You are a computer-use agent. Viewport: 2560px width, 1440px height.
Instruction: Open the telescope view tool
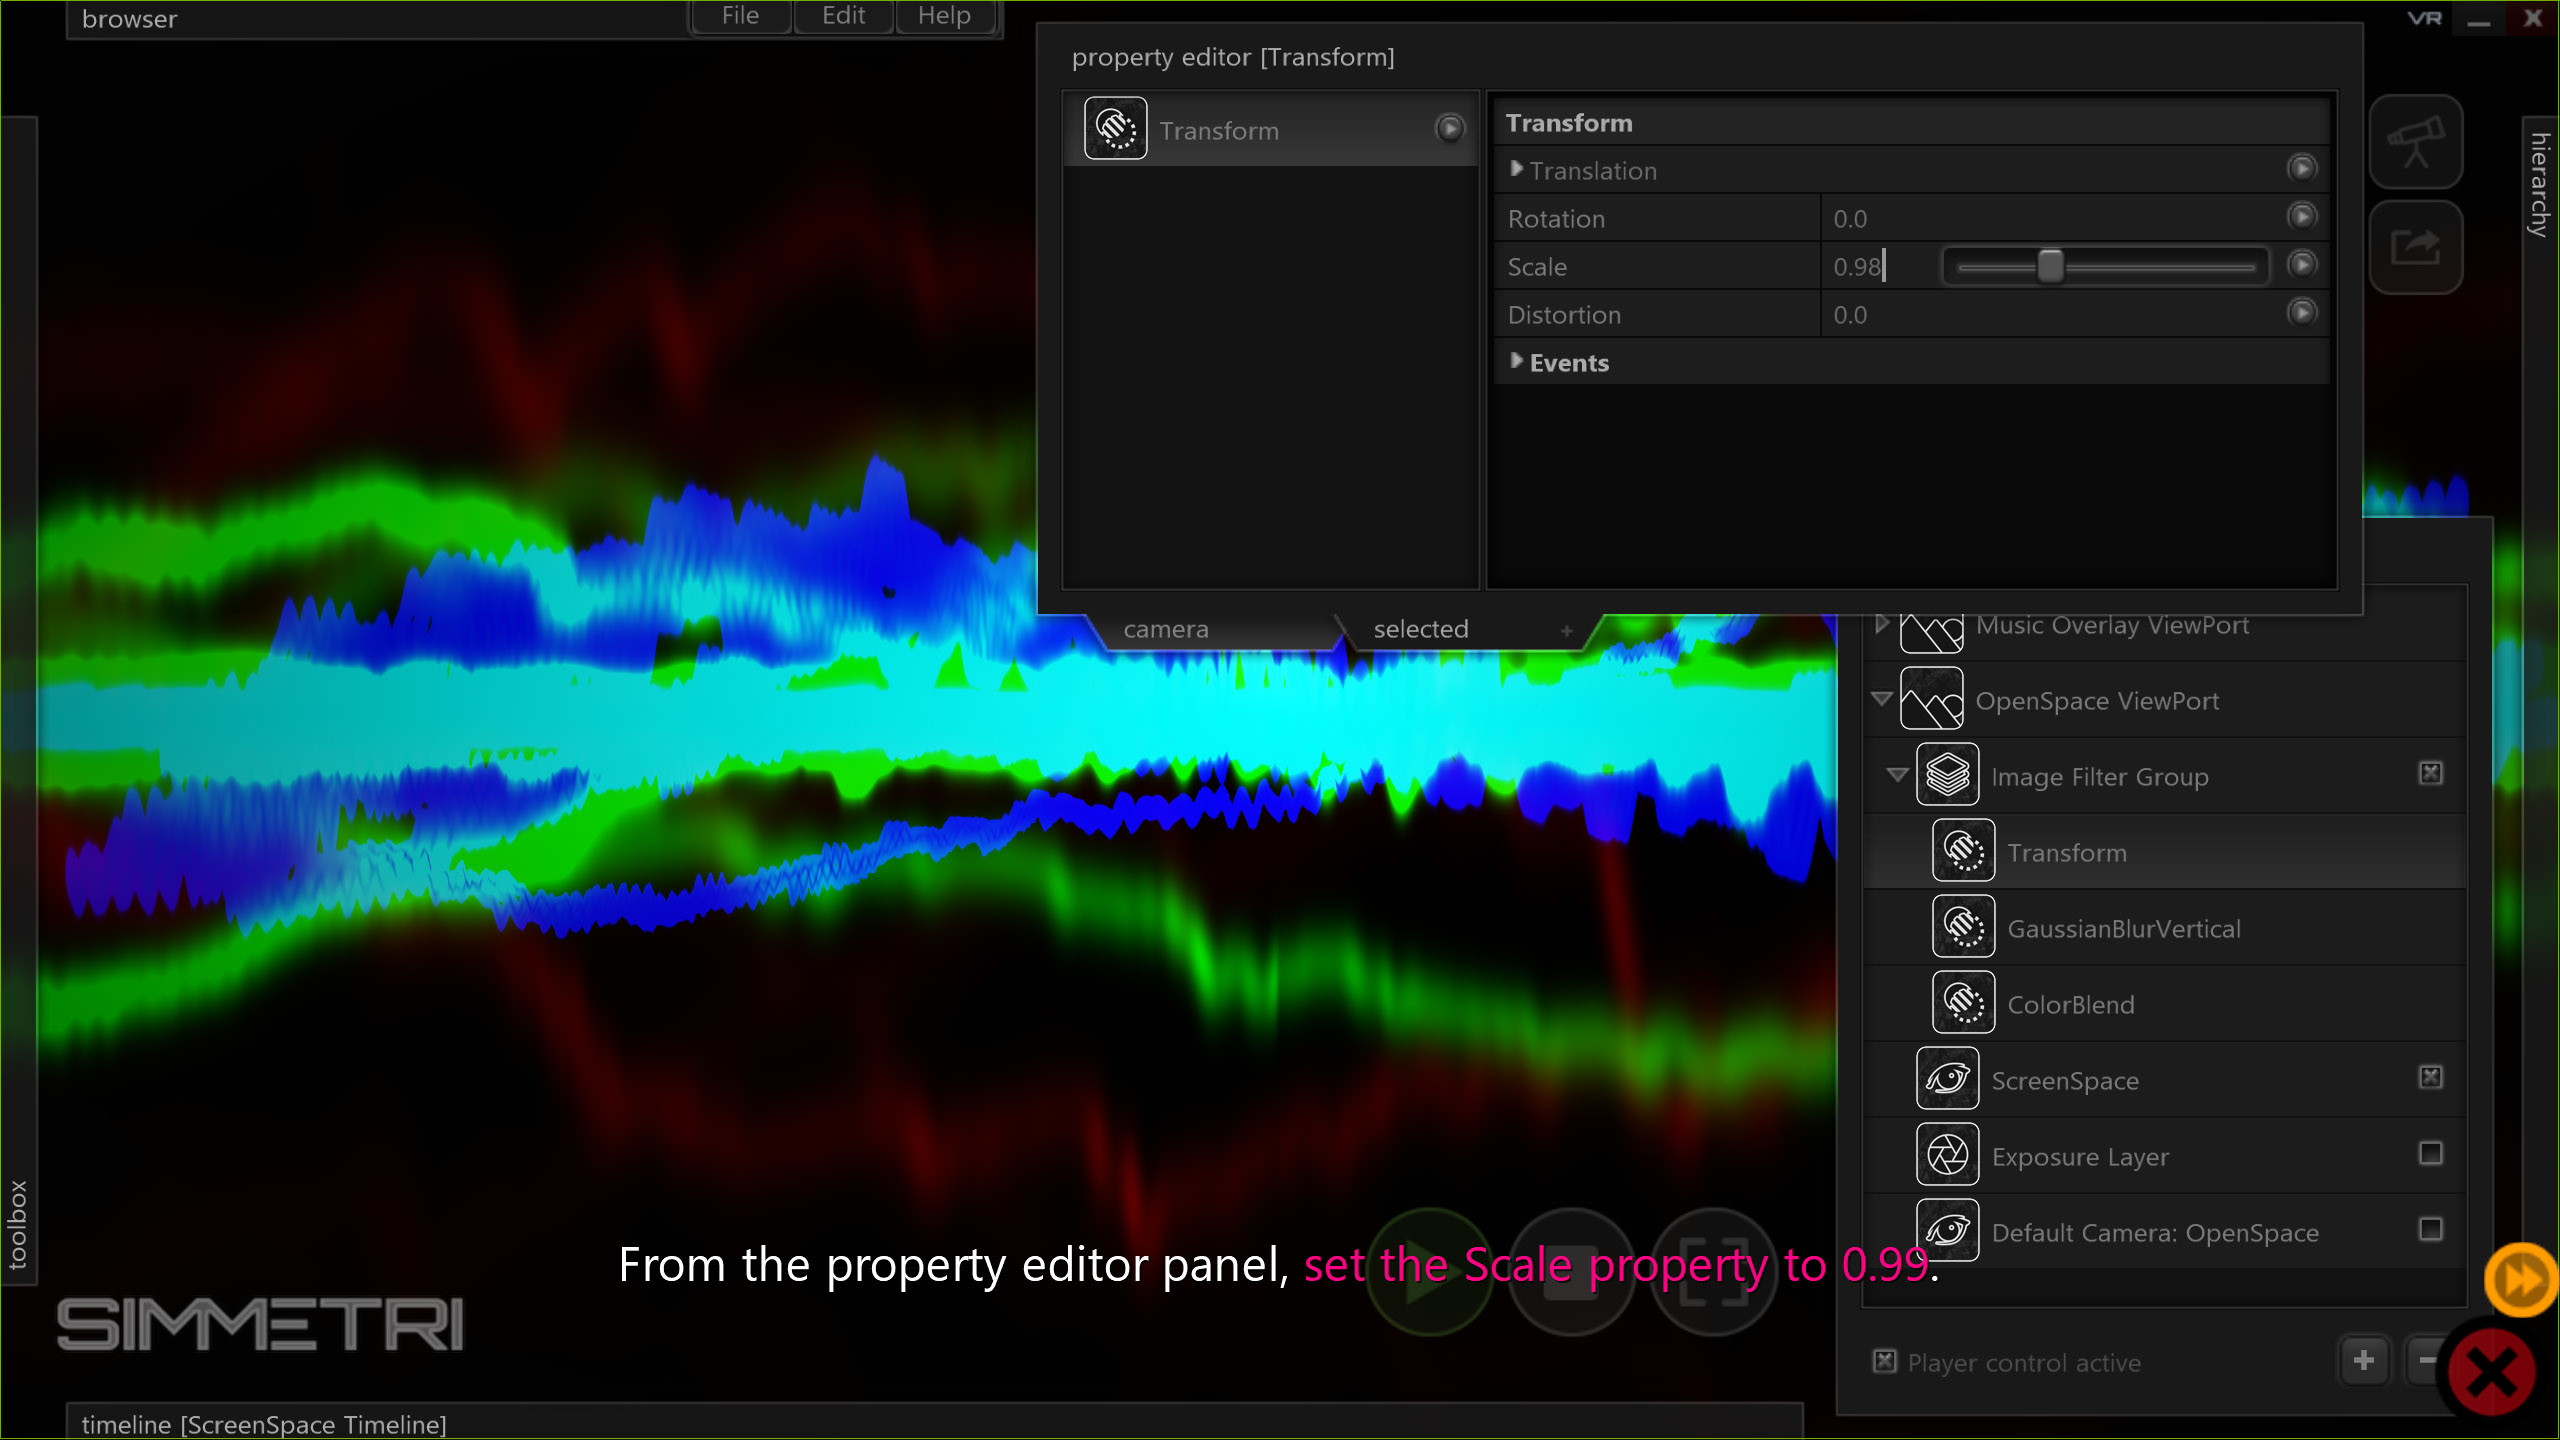(x=2415, y=142)
